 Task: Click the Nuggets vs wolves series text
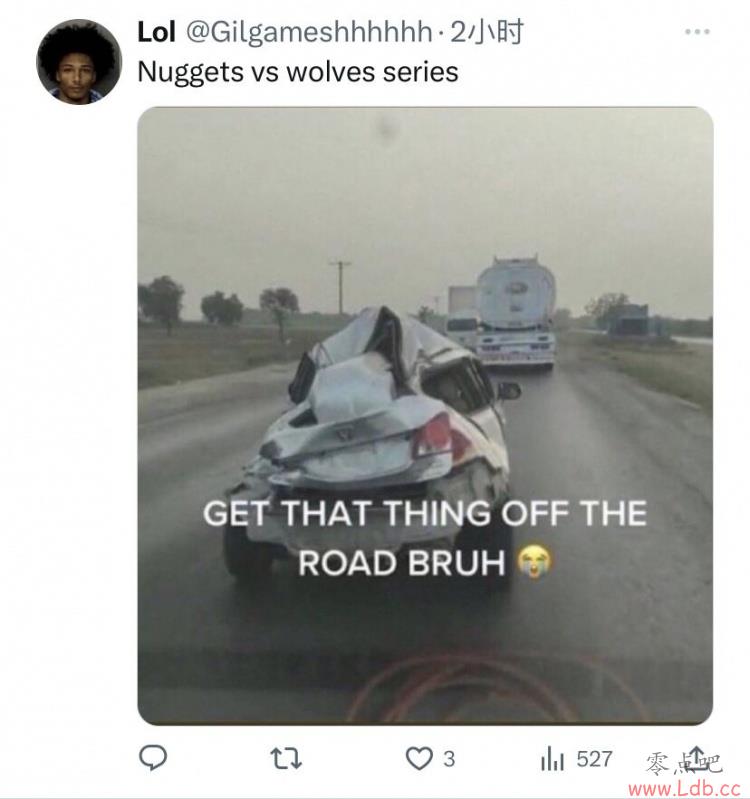[298, 71]
